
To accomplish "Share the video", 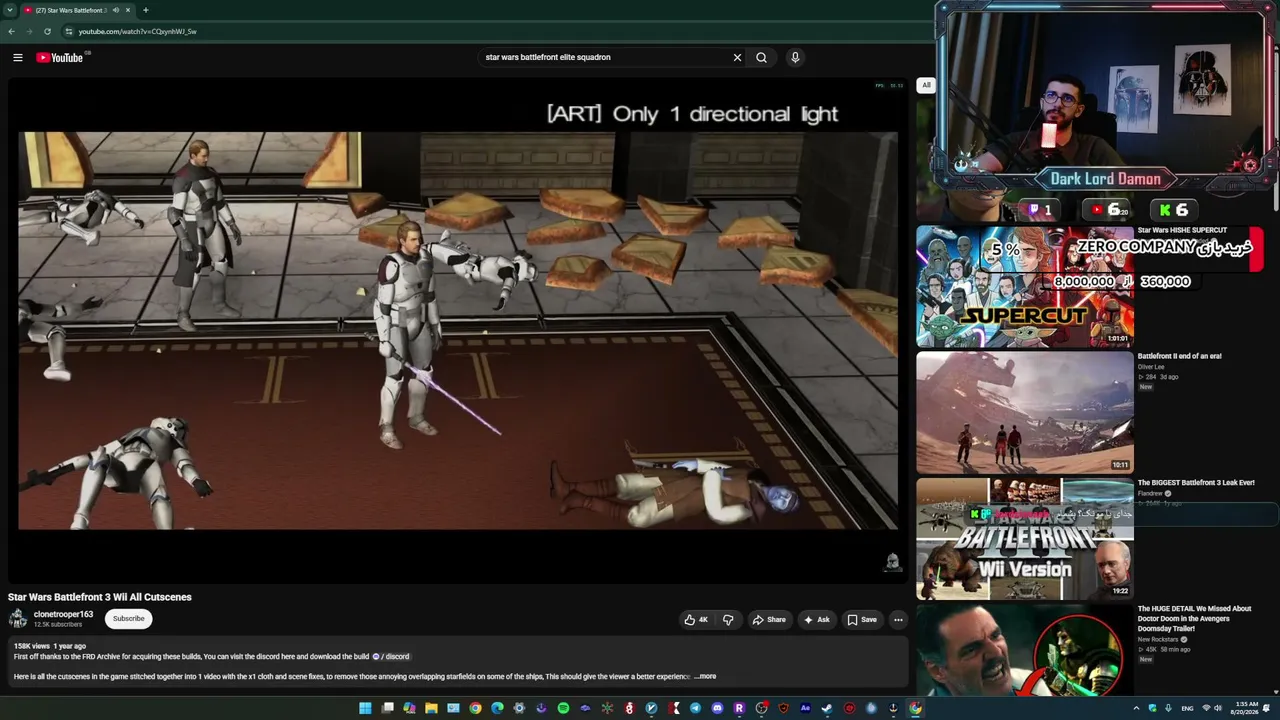I will tap(769, 620).
